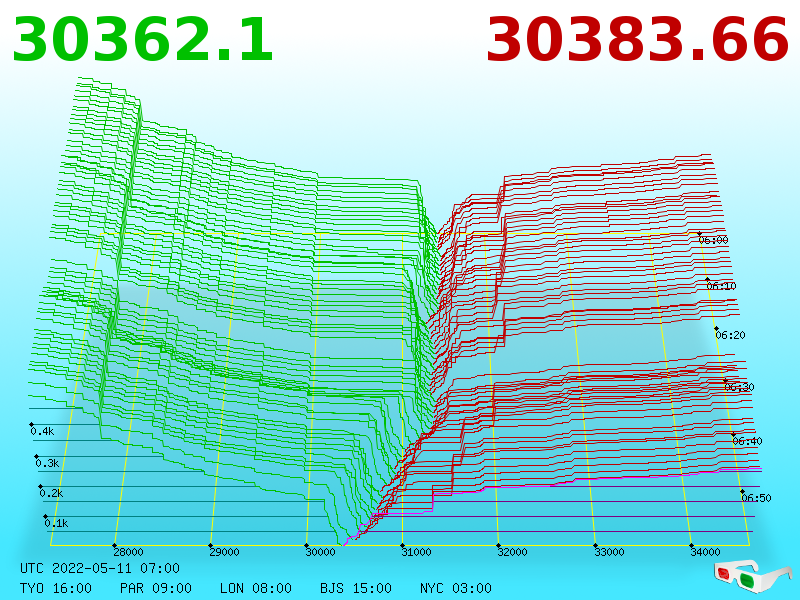This screenshot has height=600, width=800.
Task: Click the 06:10 time axis label
Action: [x=721, y=286]
